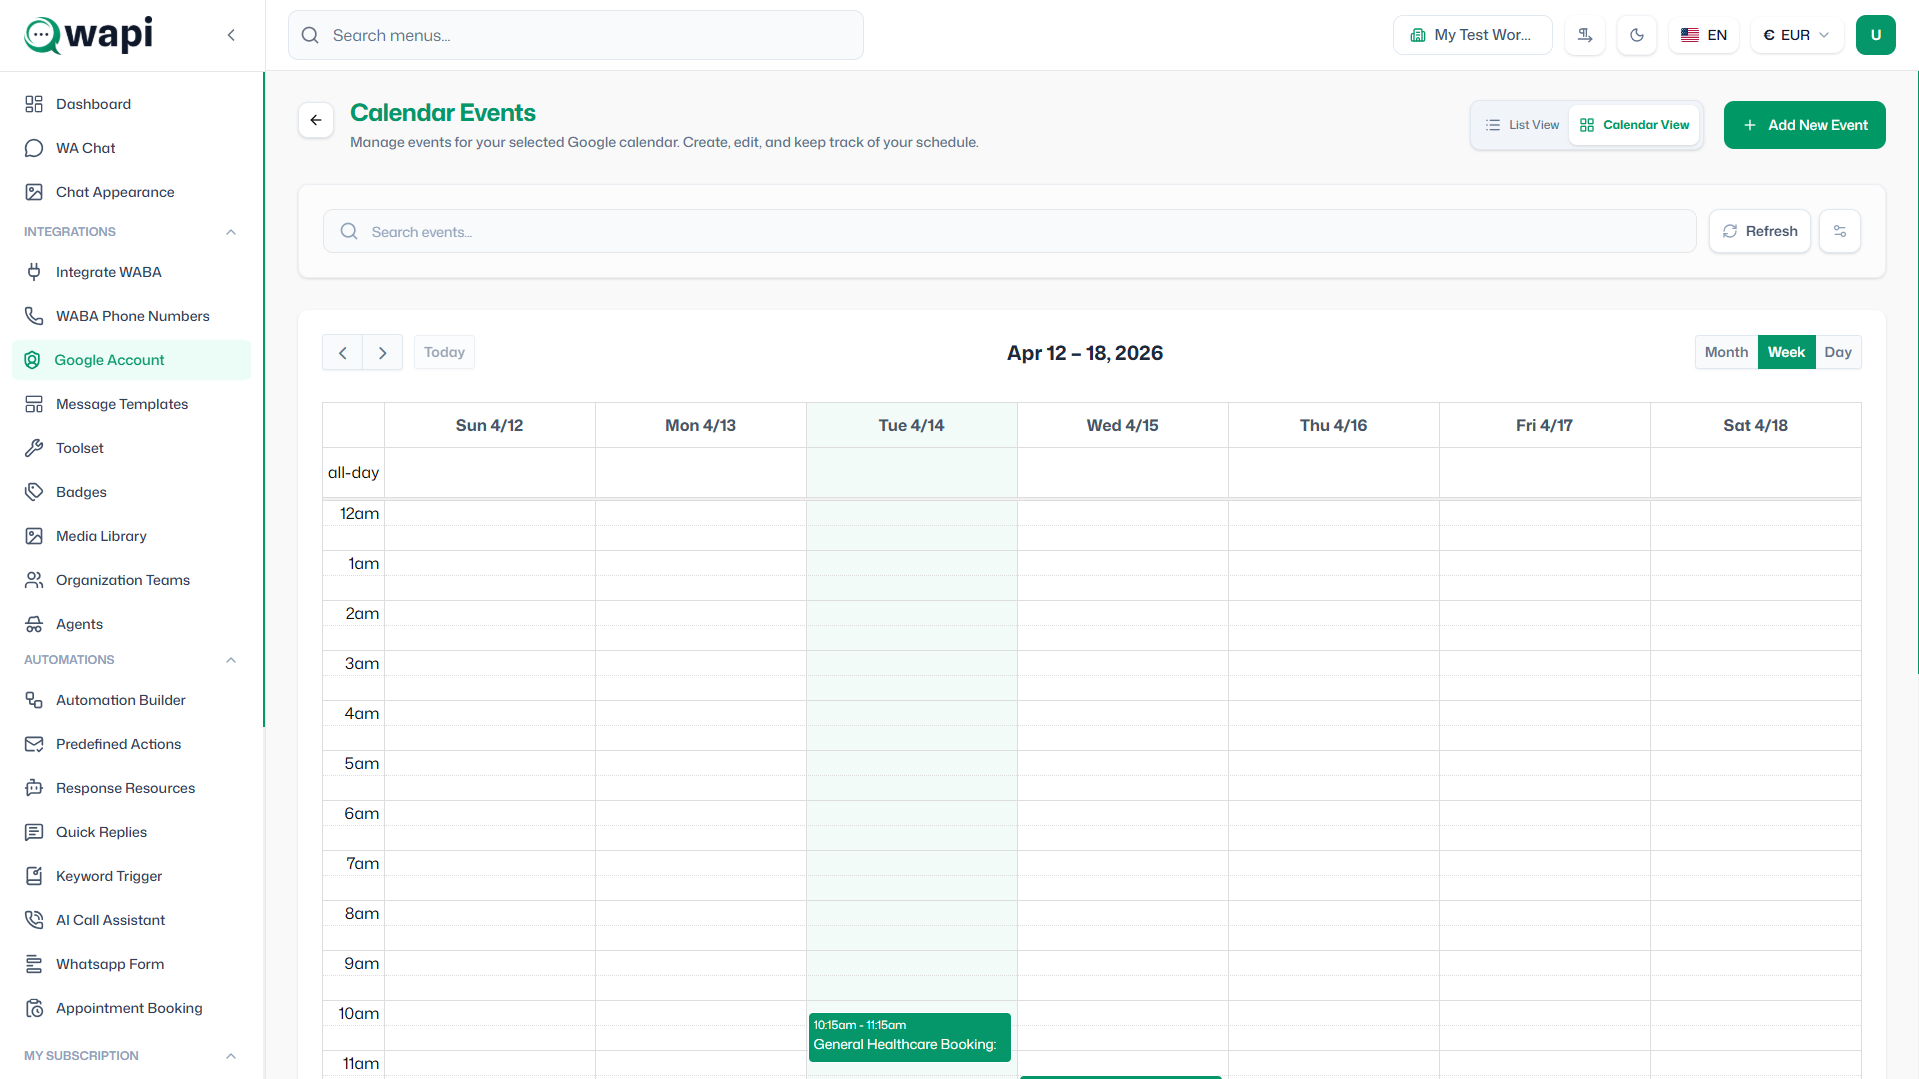Collapse the My Subscription section

231,1056
